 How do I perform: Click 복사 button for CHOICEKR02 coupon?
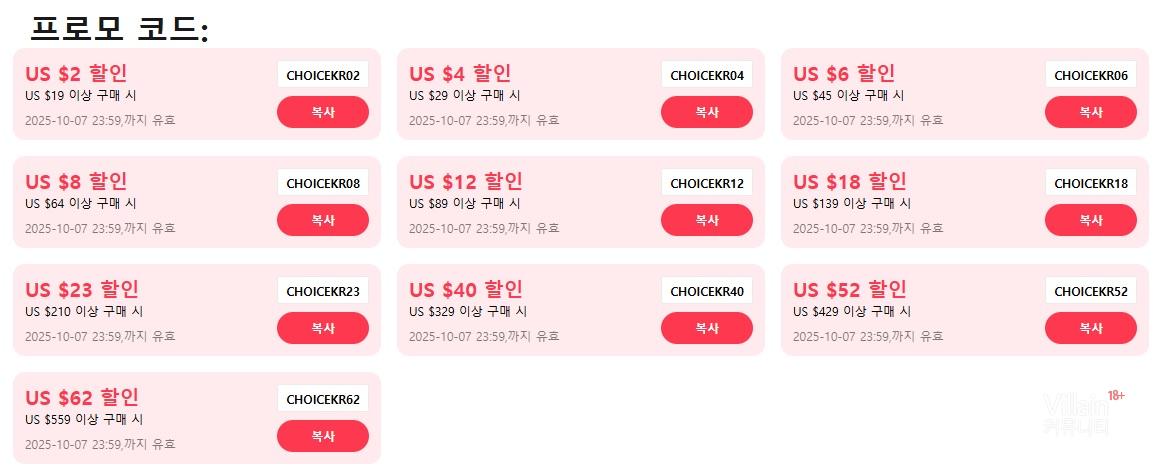[322, 112]
